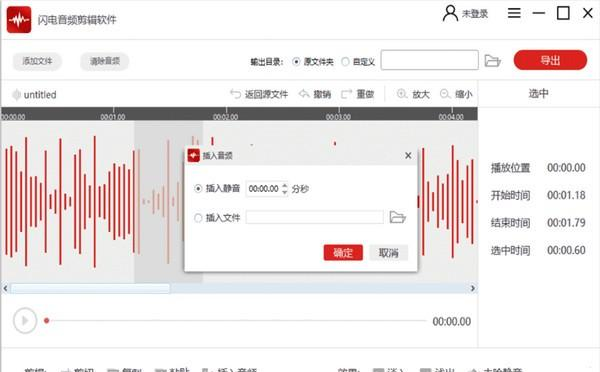The image size is (600, 372).
Task: Click the waveform horizontal scrollbar thumb
Action: (x=90, y=288)
